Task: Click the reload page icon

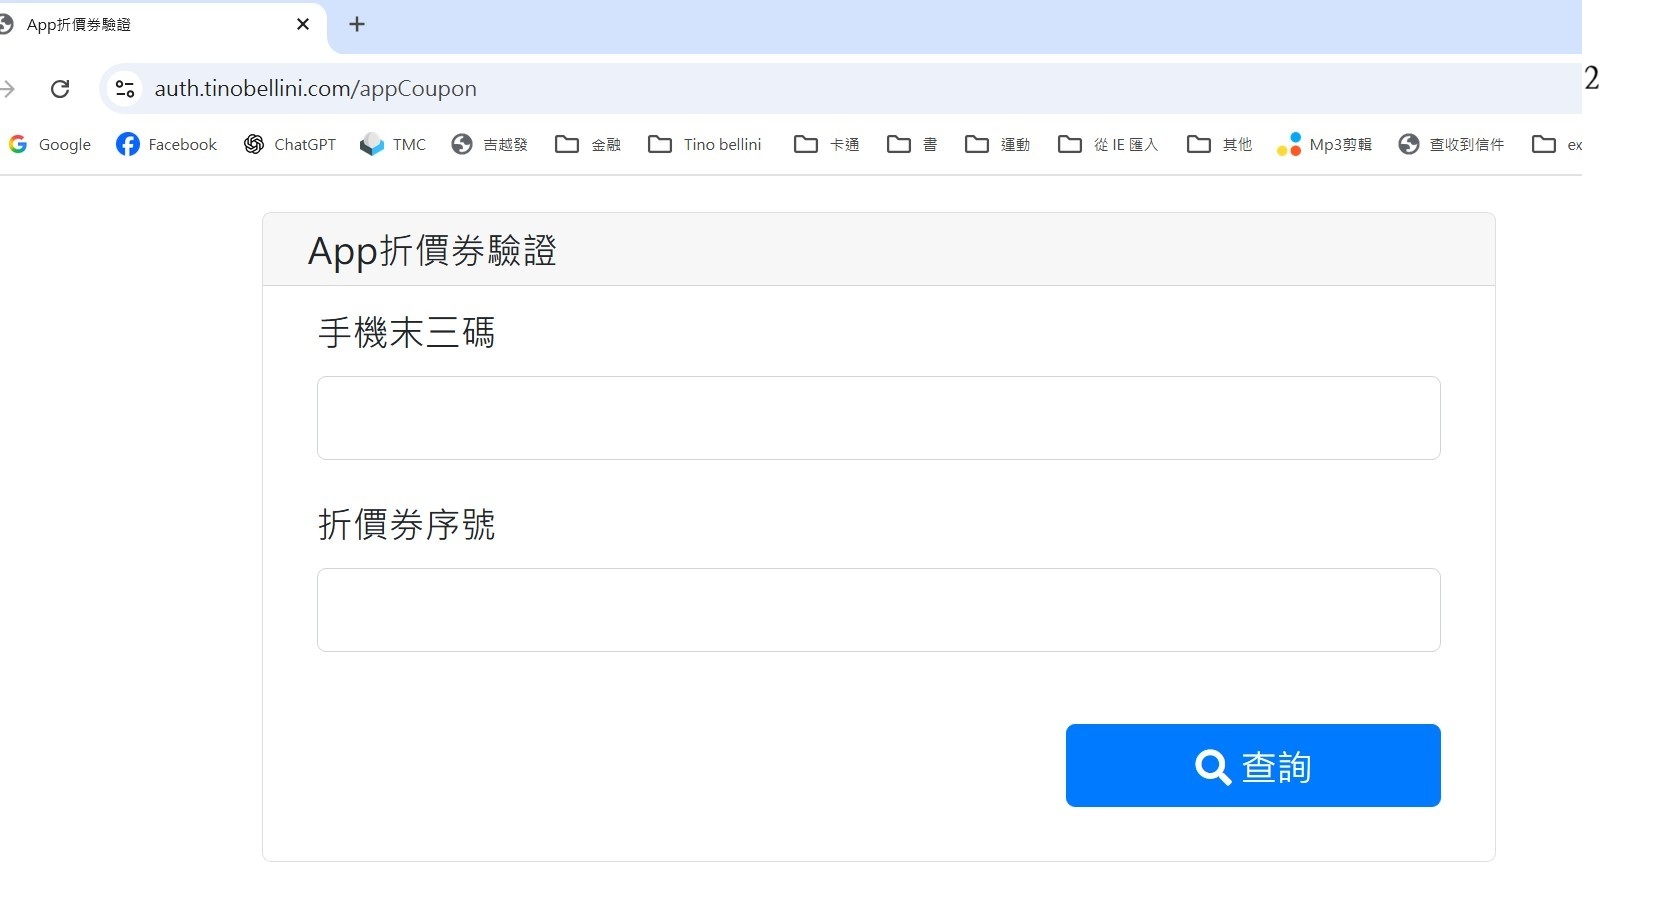Action: coord(60,89)
